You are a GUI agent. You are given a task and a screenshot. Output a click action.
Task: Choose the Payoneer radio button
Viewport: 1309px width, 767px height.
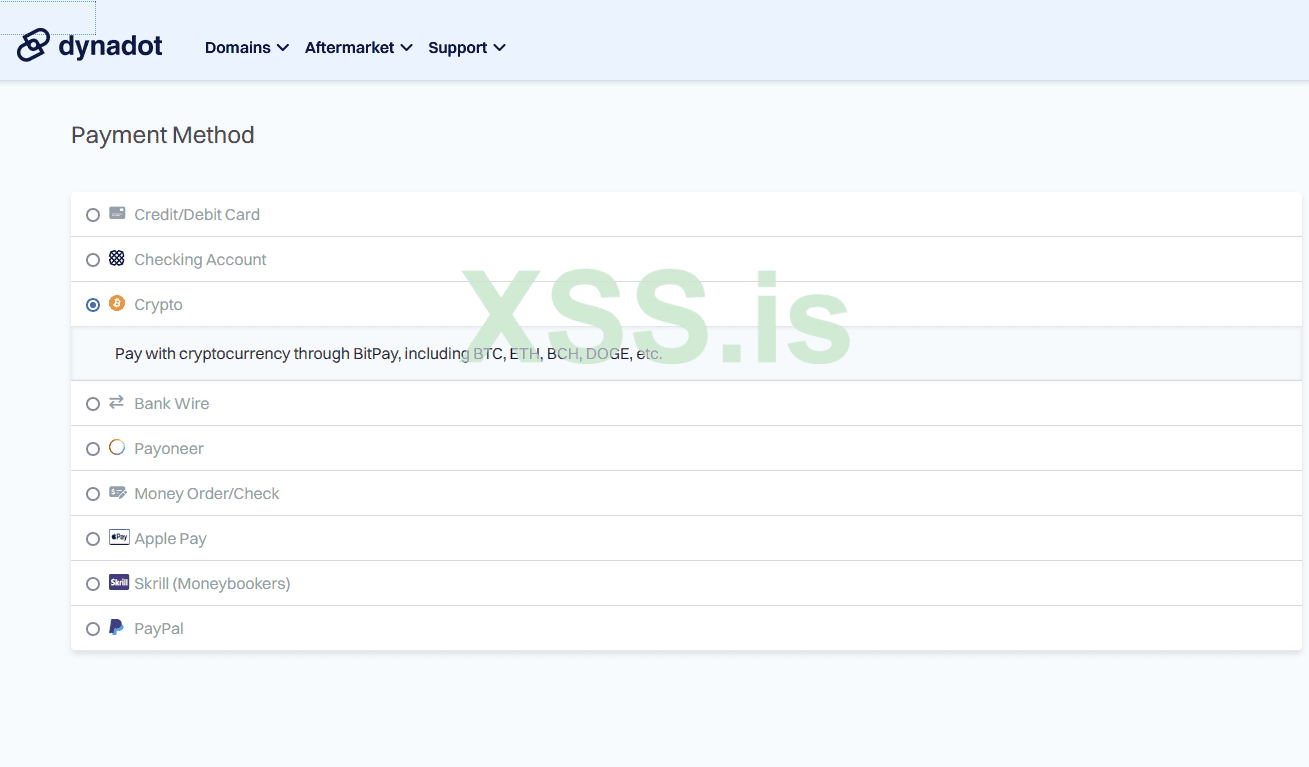93,449
